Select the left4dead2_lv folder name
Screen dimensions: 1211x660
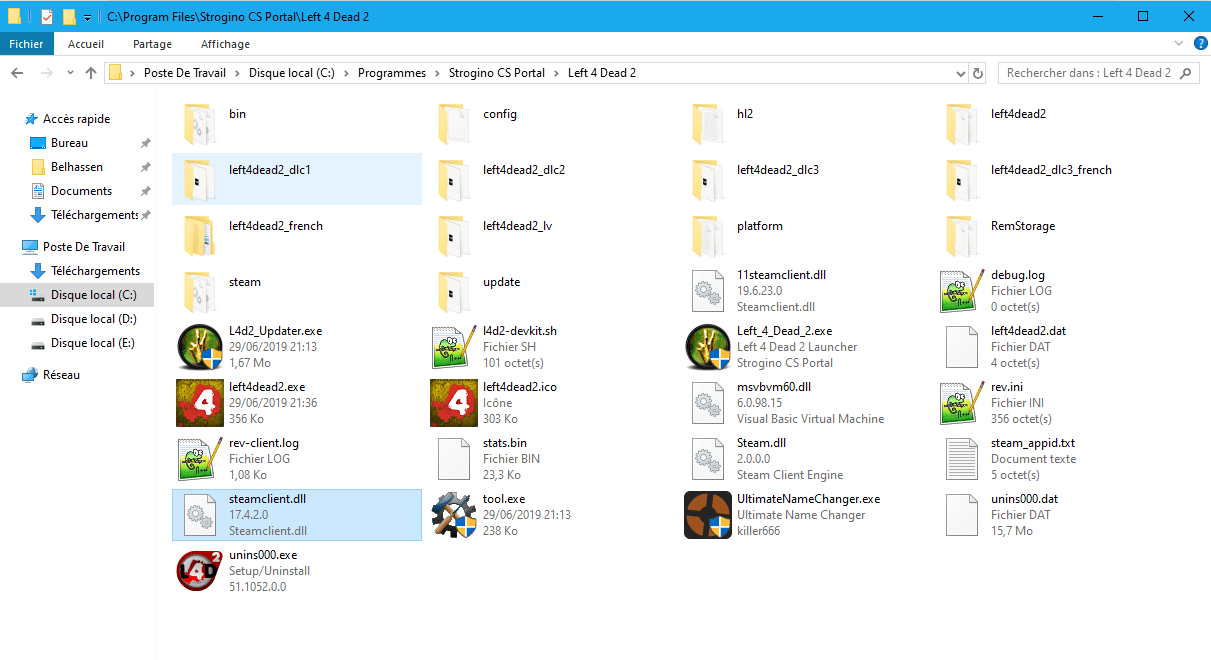517,226
